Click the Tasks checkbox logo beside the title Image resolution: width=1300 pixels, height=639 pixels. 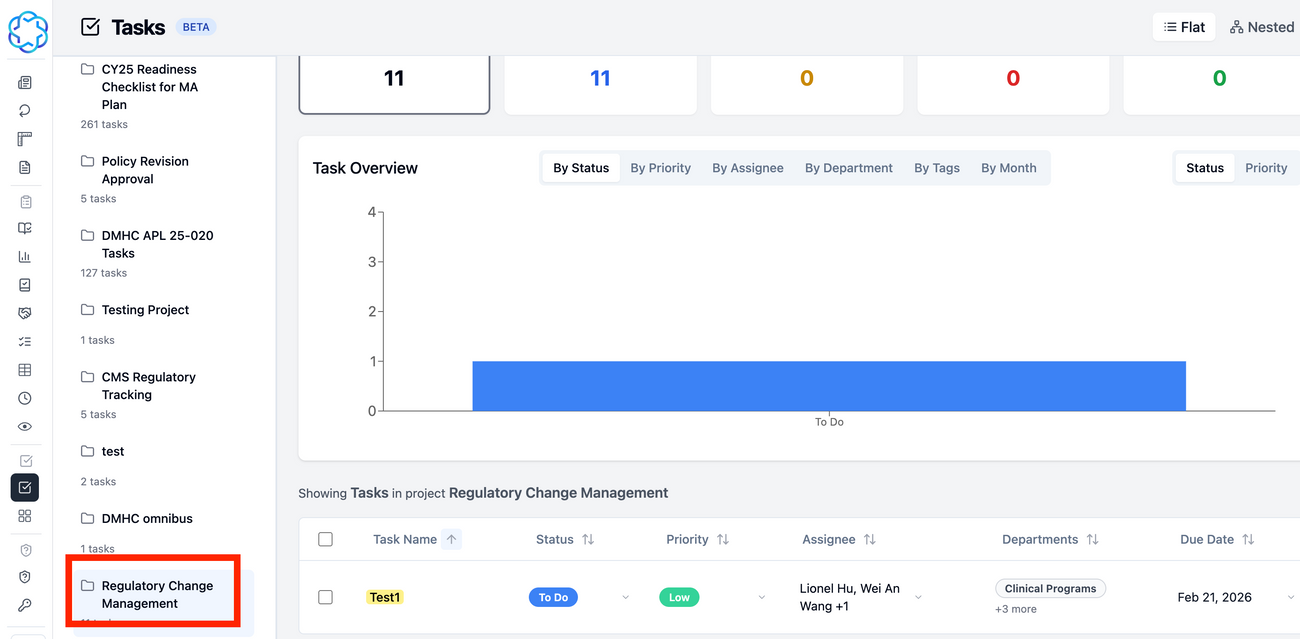90,27
